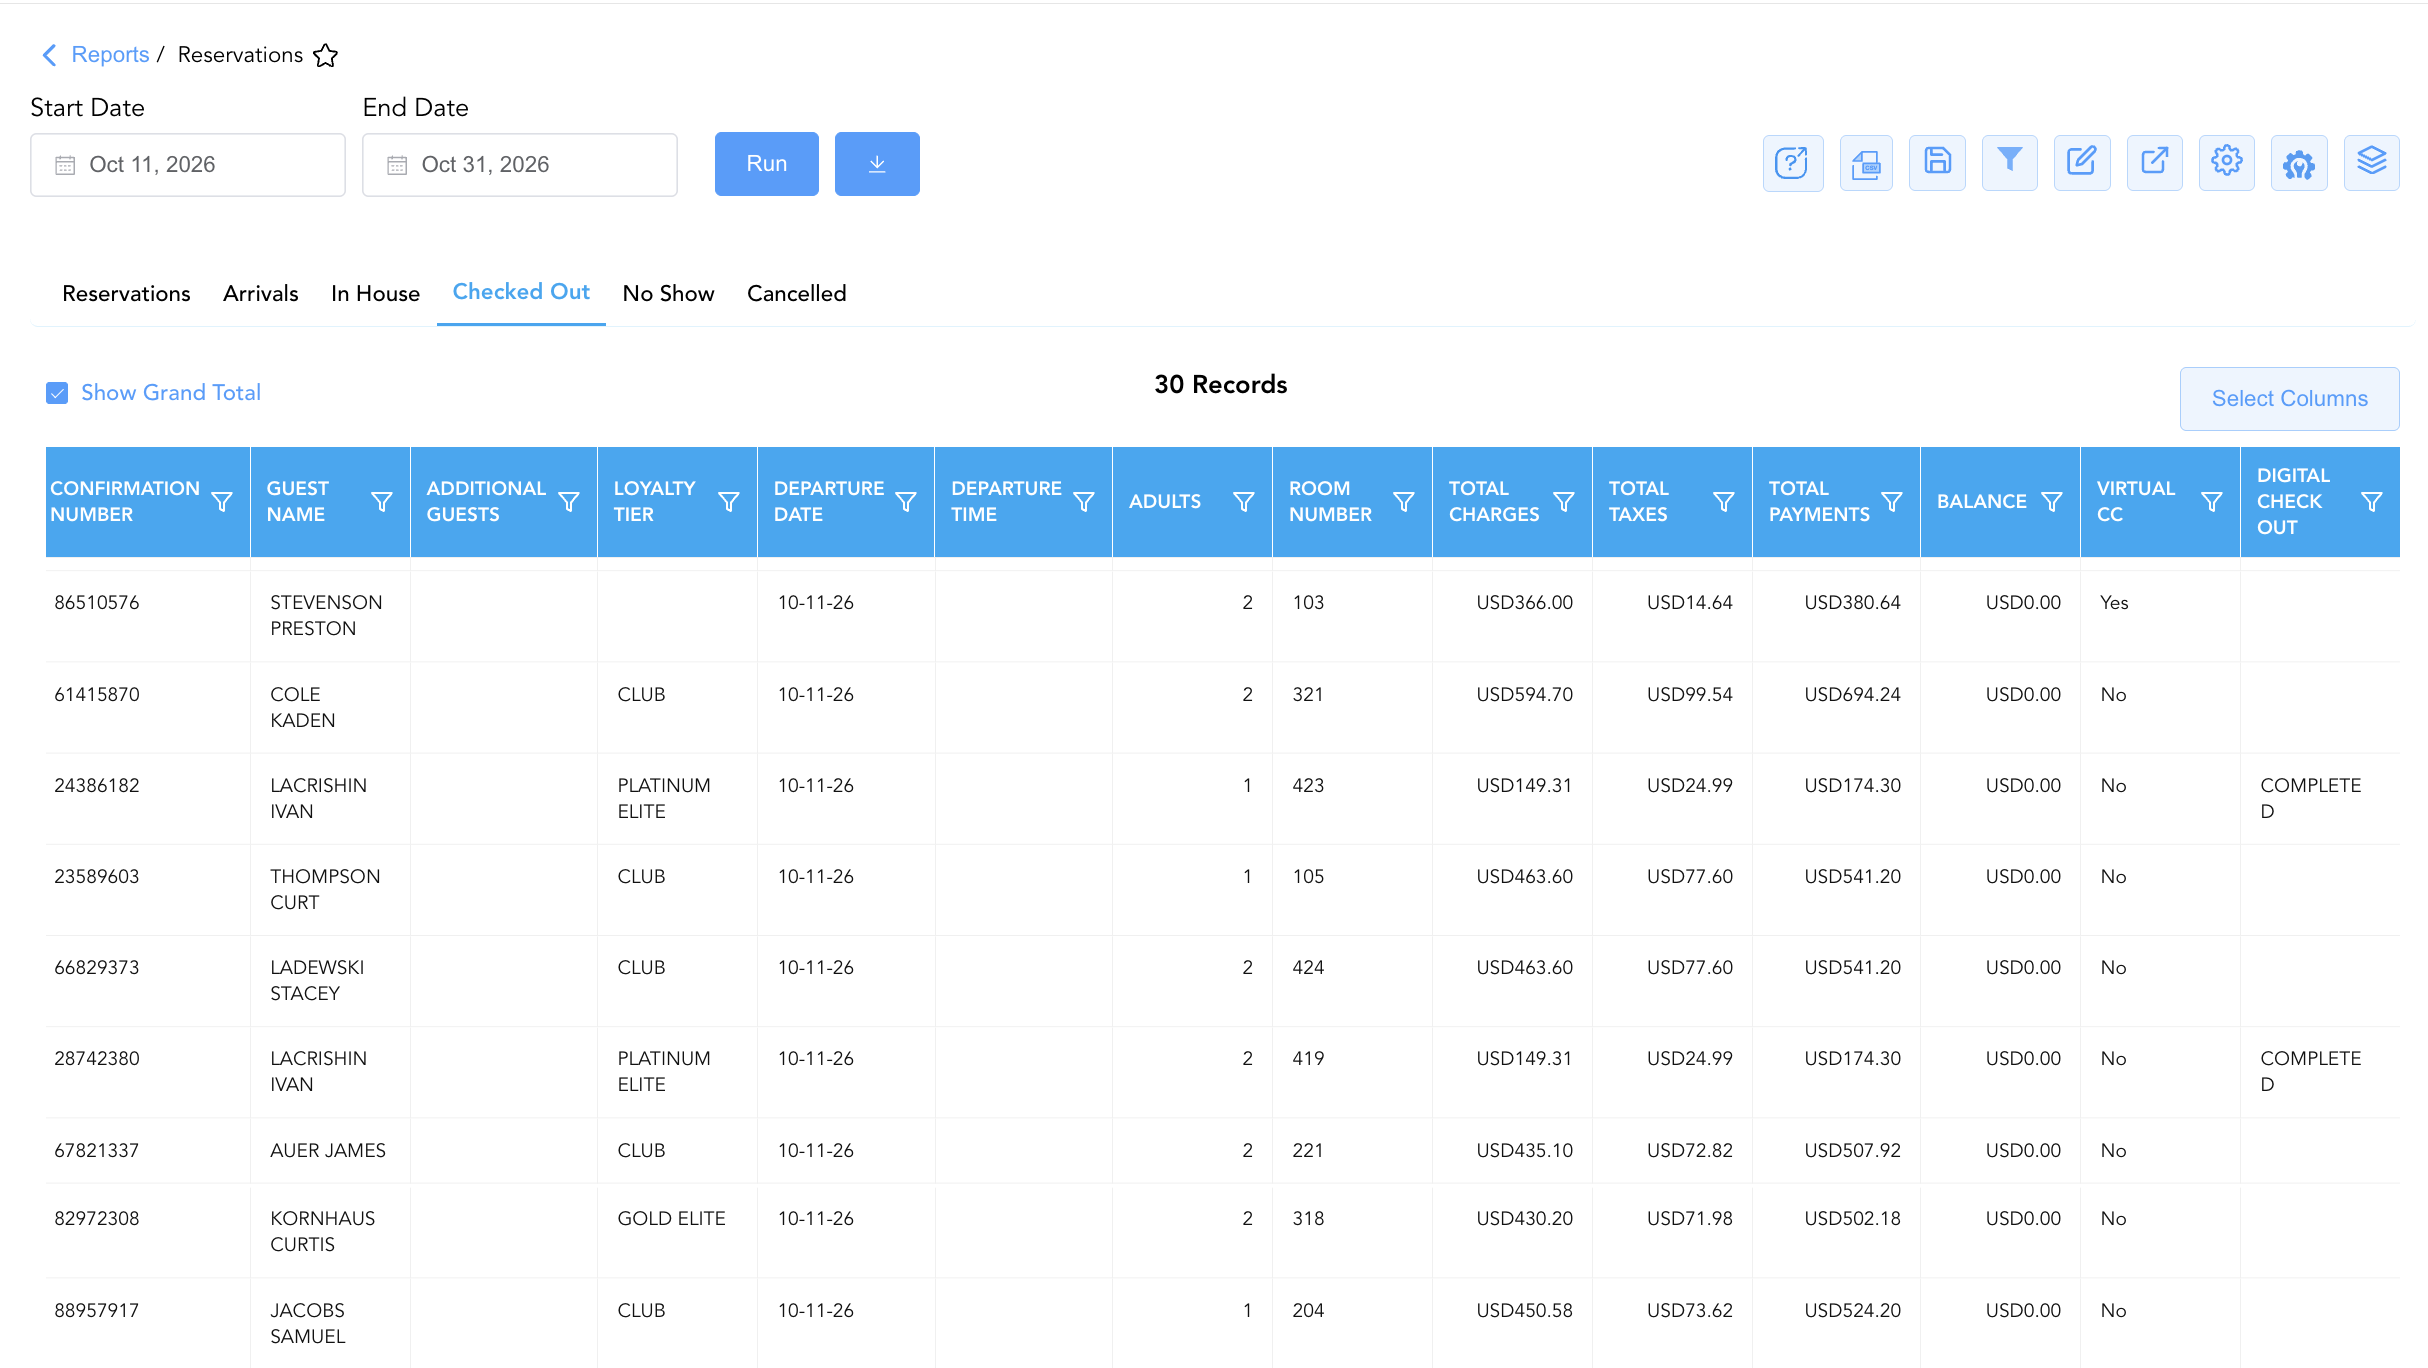Switch to the No Show tab

[668, 294]
